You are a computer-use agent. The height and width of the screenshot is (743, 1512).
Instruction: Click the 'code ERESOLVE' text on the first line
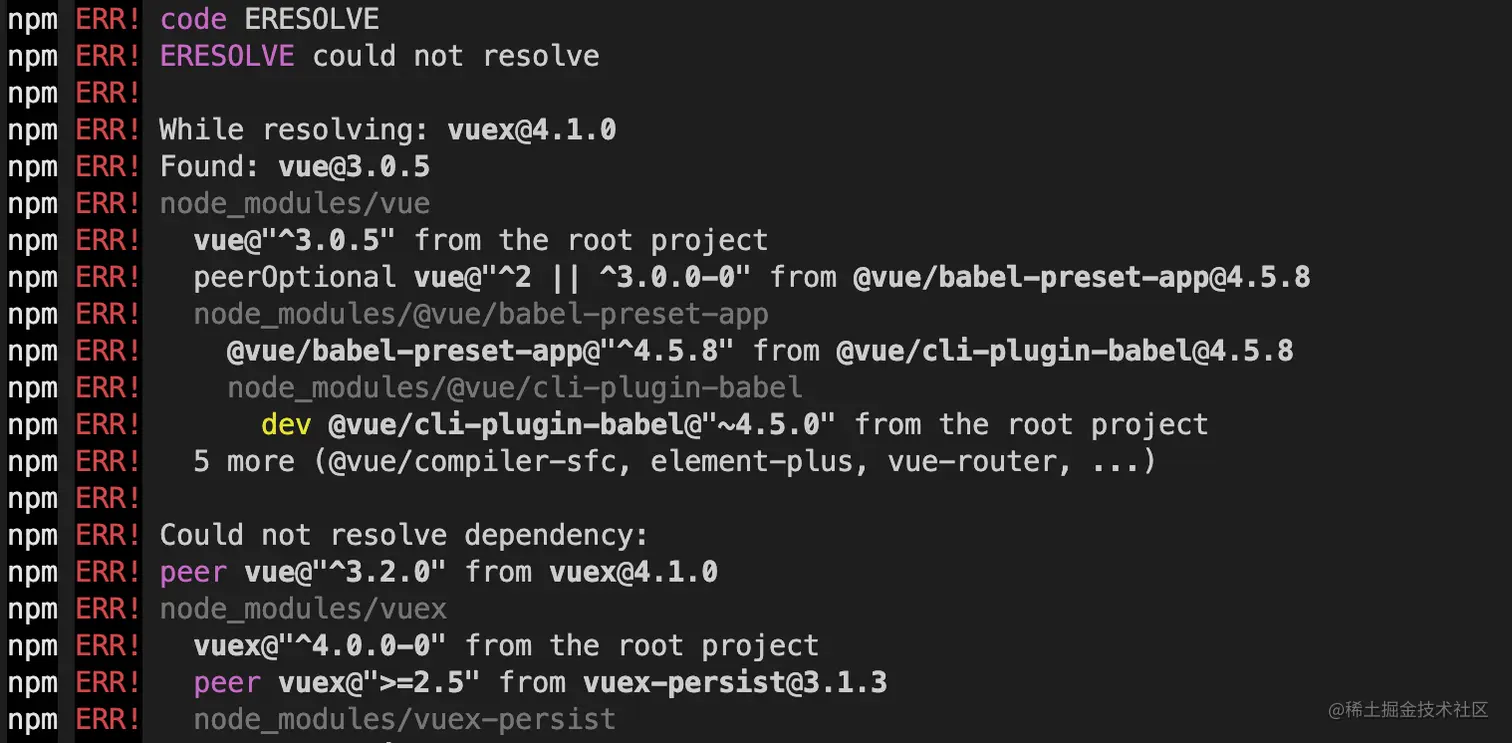[x=269, y=18]
